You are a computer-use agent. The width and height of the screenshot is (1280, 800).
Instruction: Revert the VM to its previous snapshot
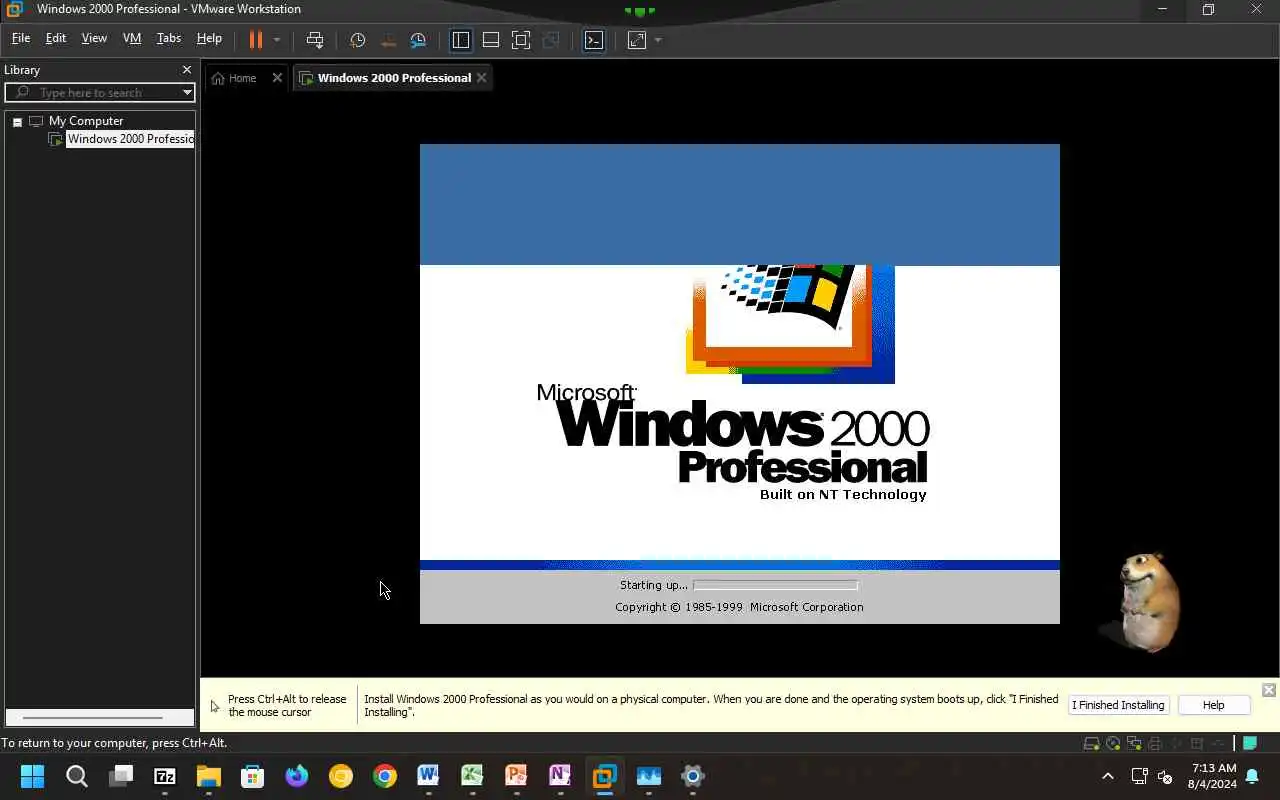[x=388, y=40]
